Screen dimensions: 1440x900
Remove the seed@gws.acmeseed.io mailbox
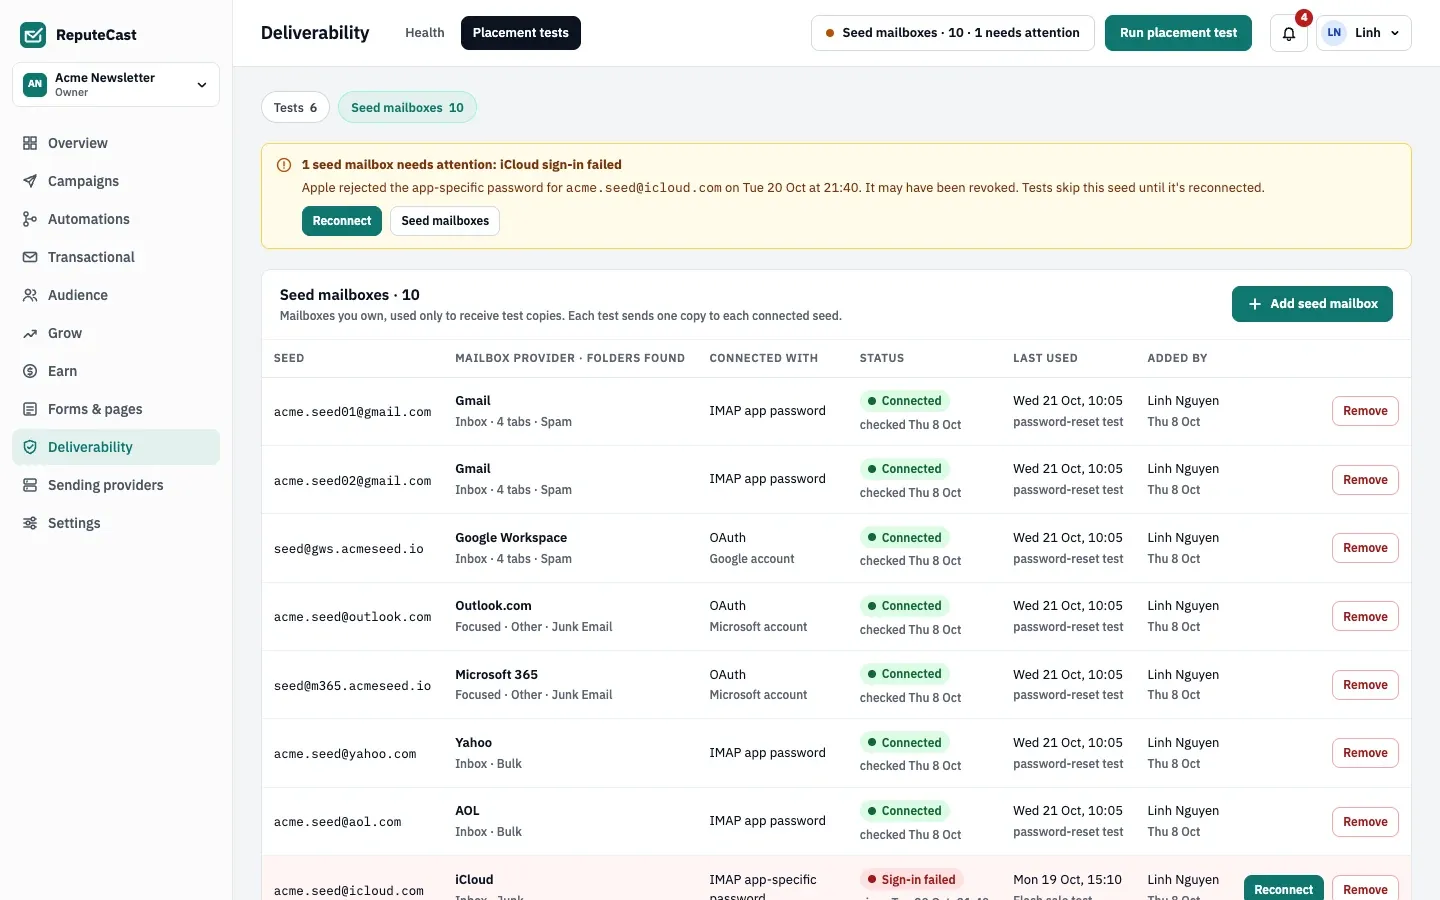pos(1365,548)
